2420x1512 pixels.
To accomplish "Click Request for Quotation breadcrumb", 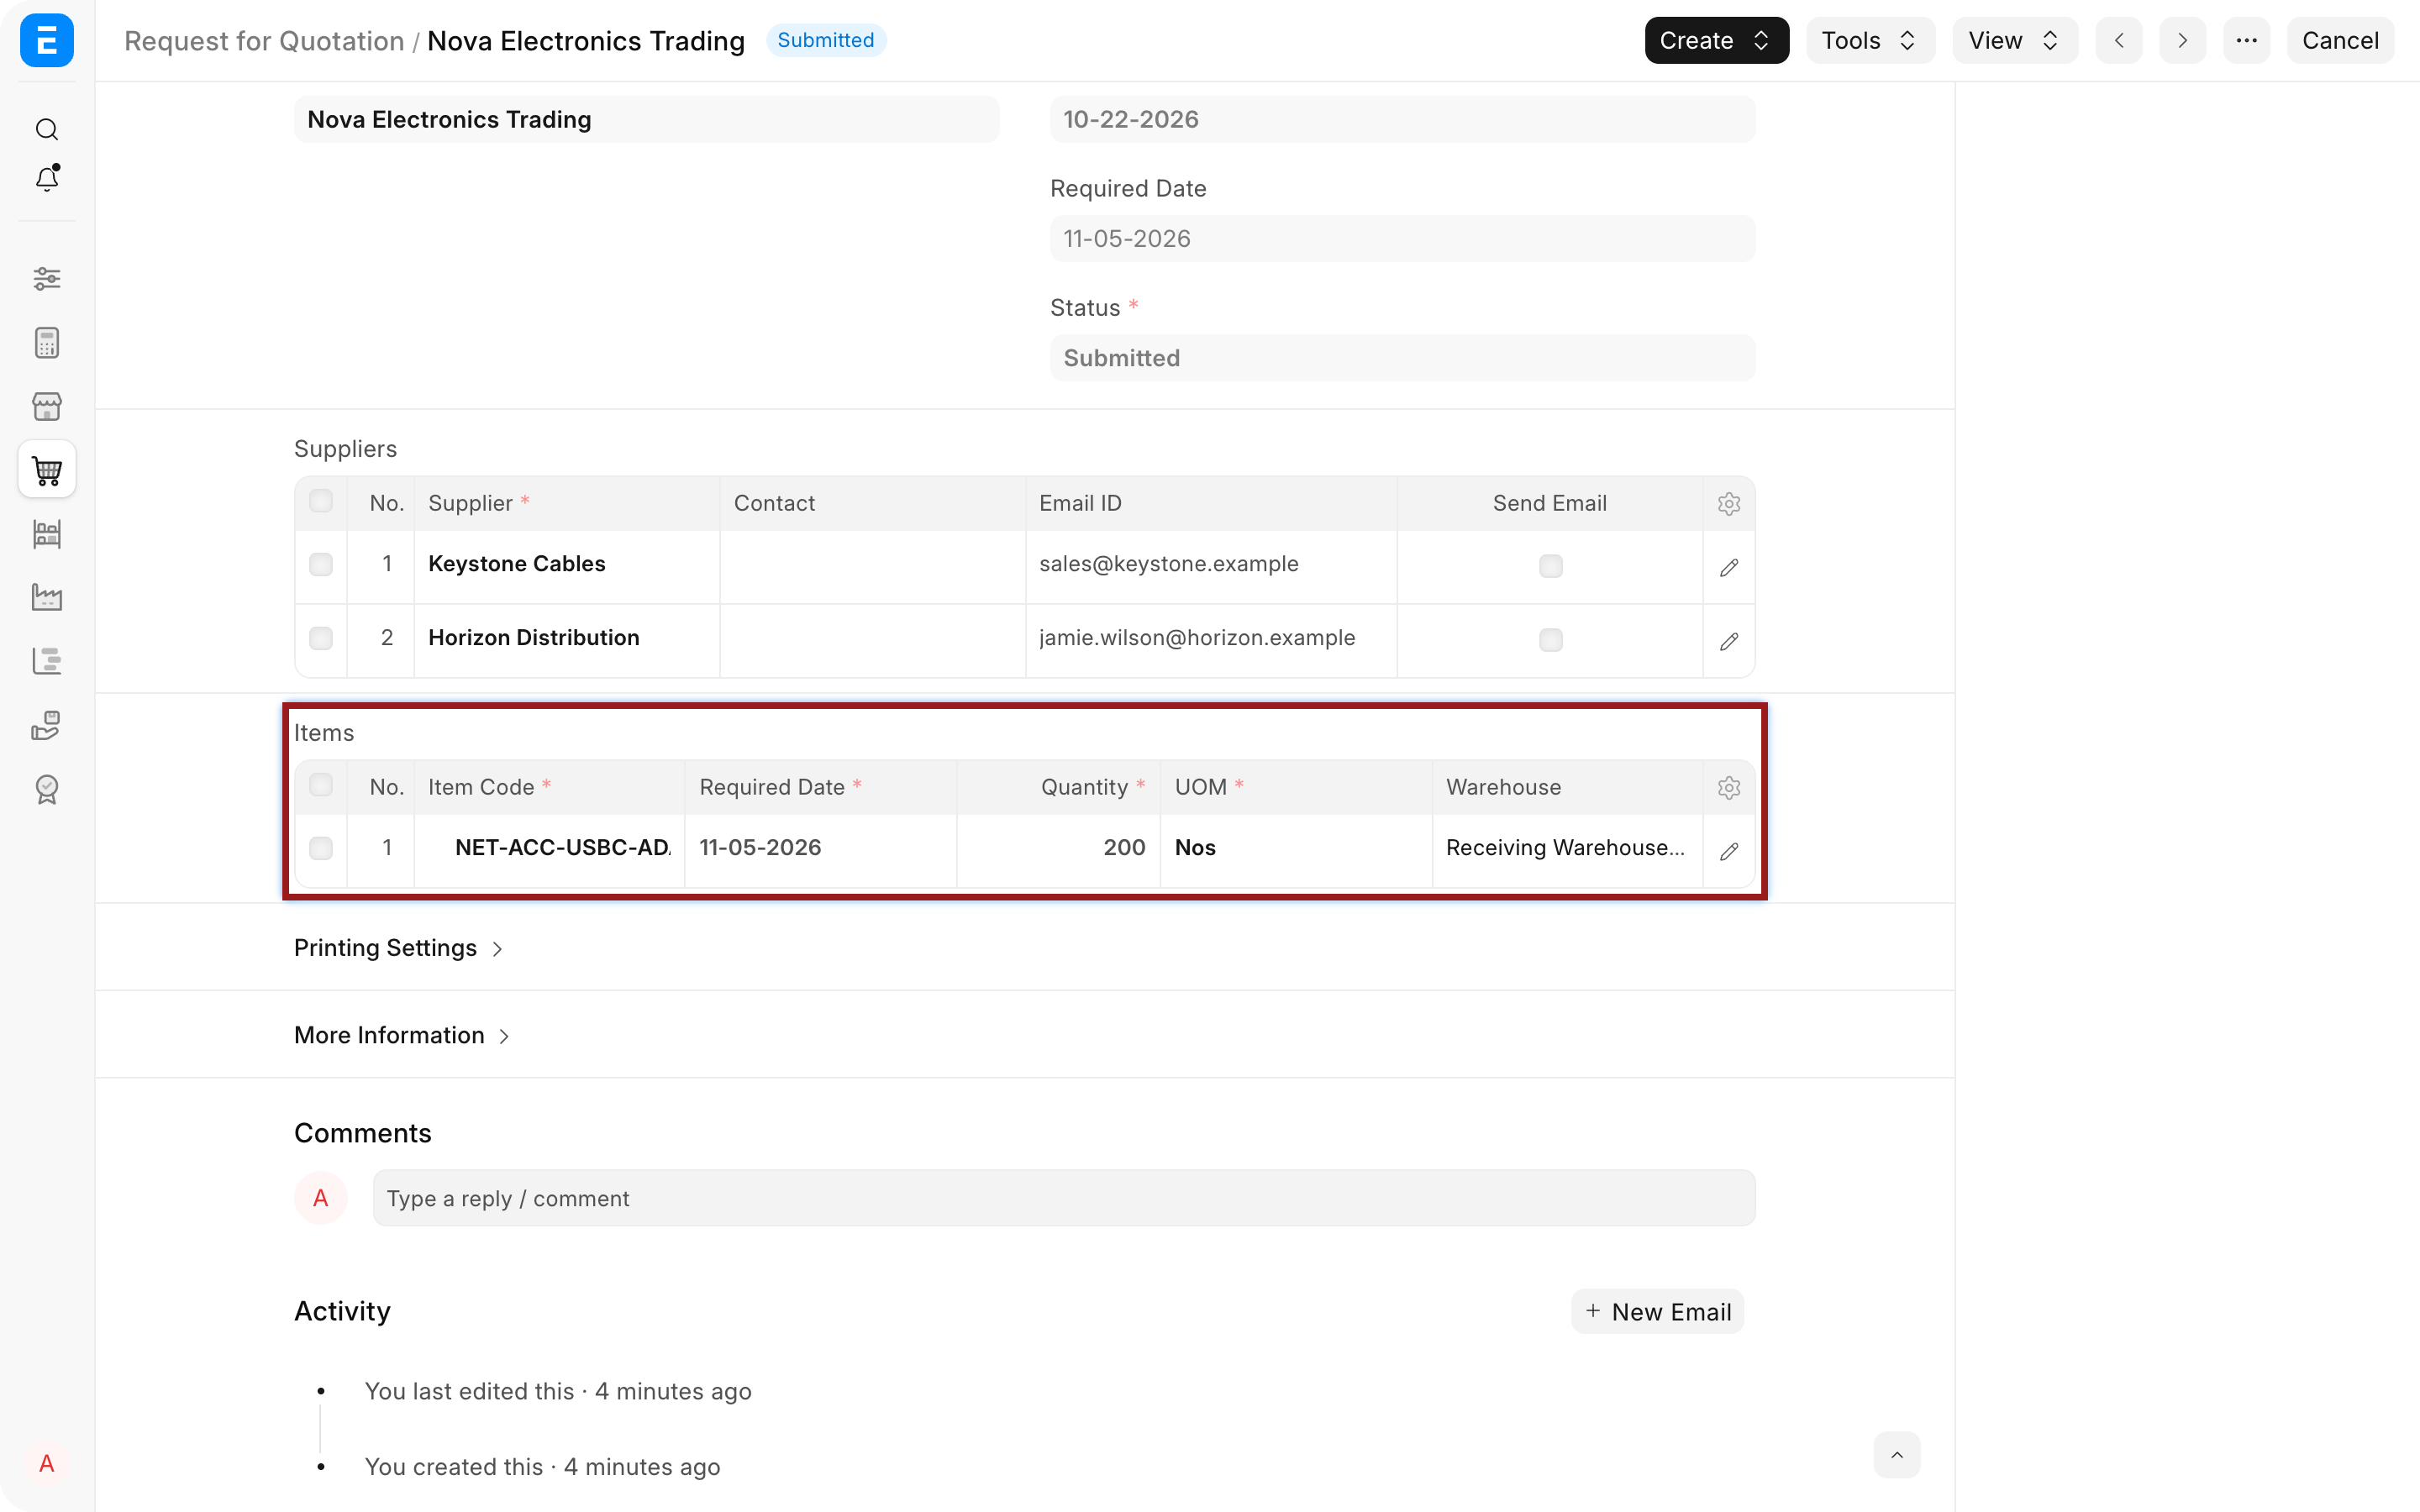I will (264, 41).
